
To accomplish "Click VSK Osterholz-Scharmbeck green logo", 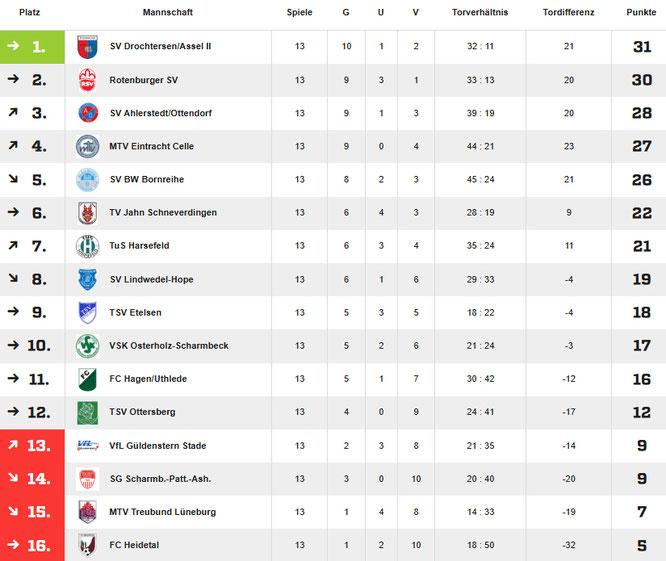I will tap(87, 346).
